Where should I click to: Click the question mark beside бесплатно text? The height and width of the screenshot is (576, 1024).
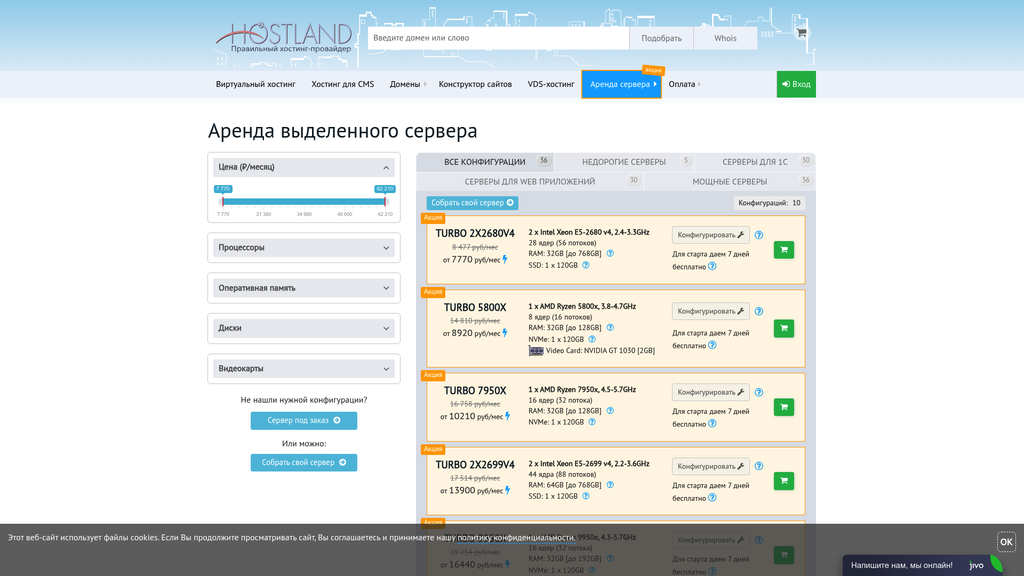point(712,265)
